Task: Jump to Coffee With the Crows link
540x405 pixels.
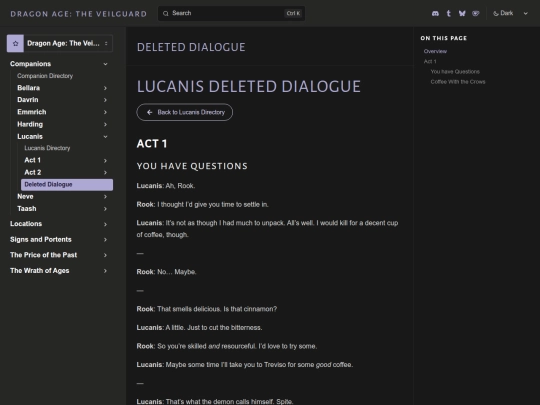Action: tap(458, 82)
